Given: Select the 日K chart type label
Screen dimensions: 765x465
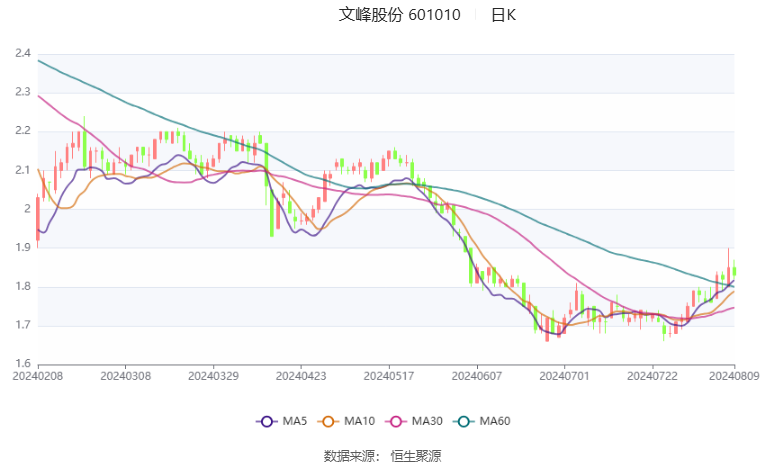Looking at the screenshot, I should pos(503,15).
